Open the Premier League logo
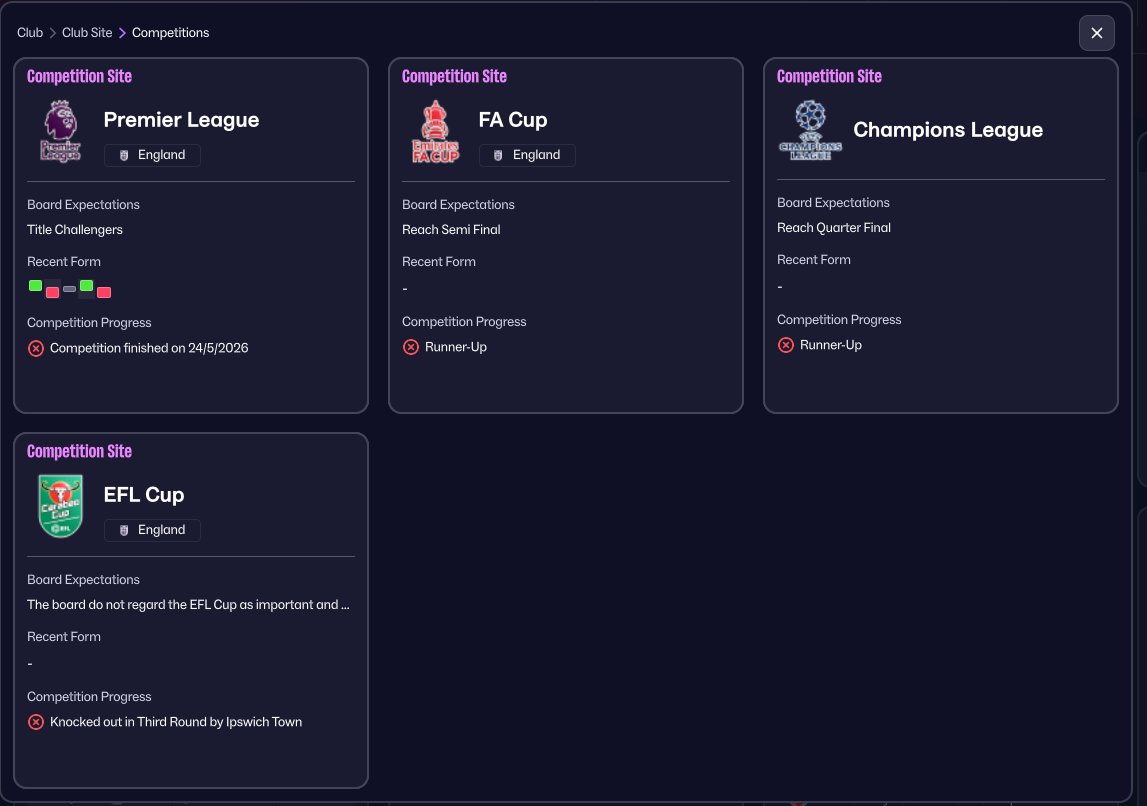This screenshot has width=1147, height=806. coord(61,132)
